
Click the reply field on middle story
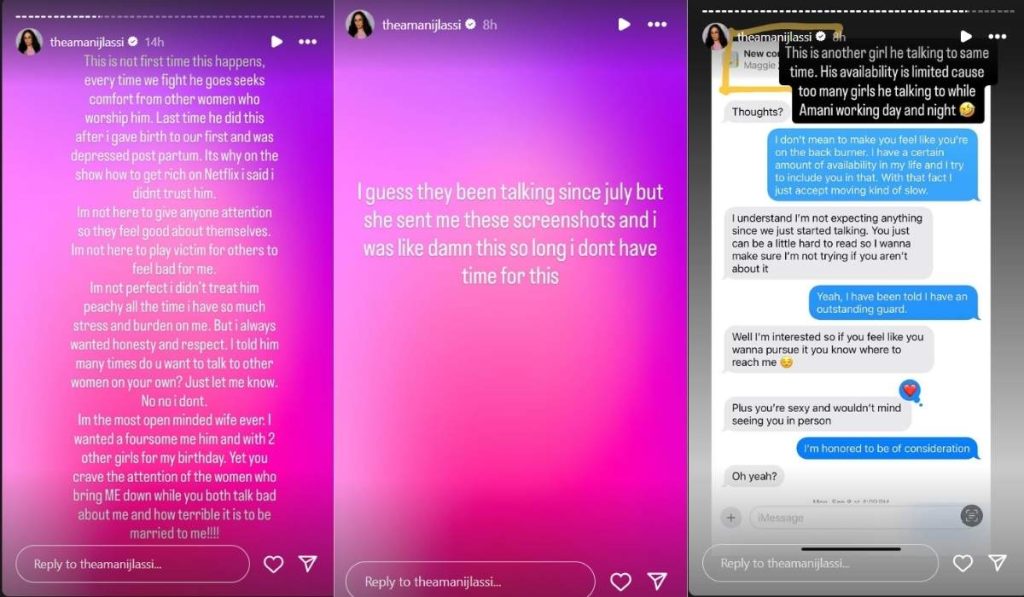pos(470,581)
